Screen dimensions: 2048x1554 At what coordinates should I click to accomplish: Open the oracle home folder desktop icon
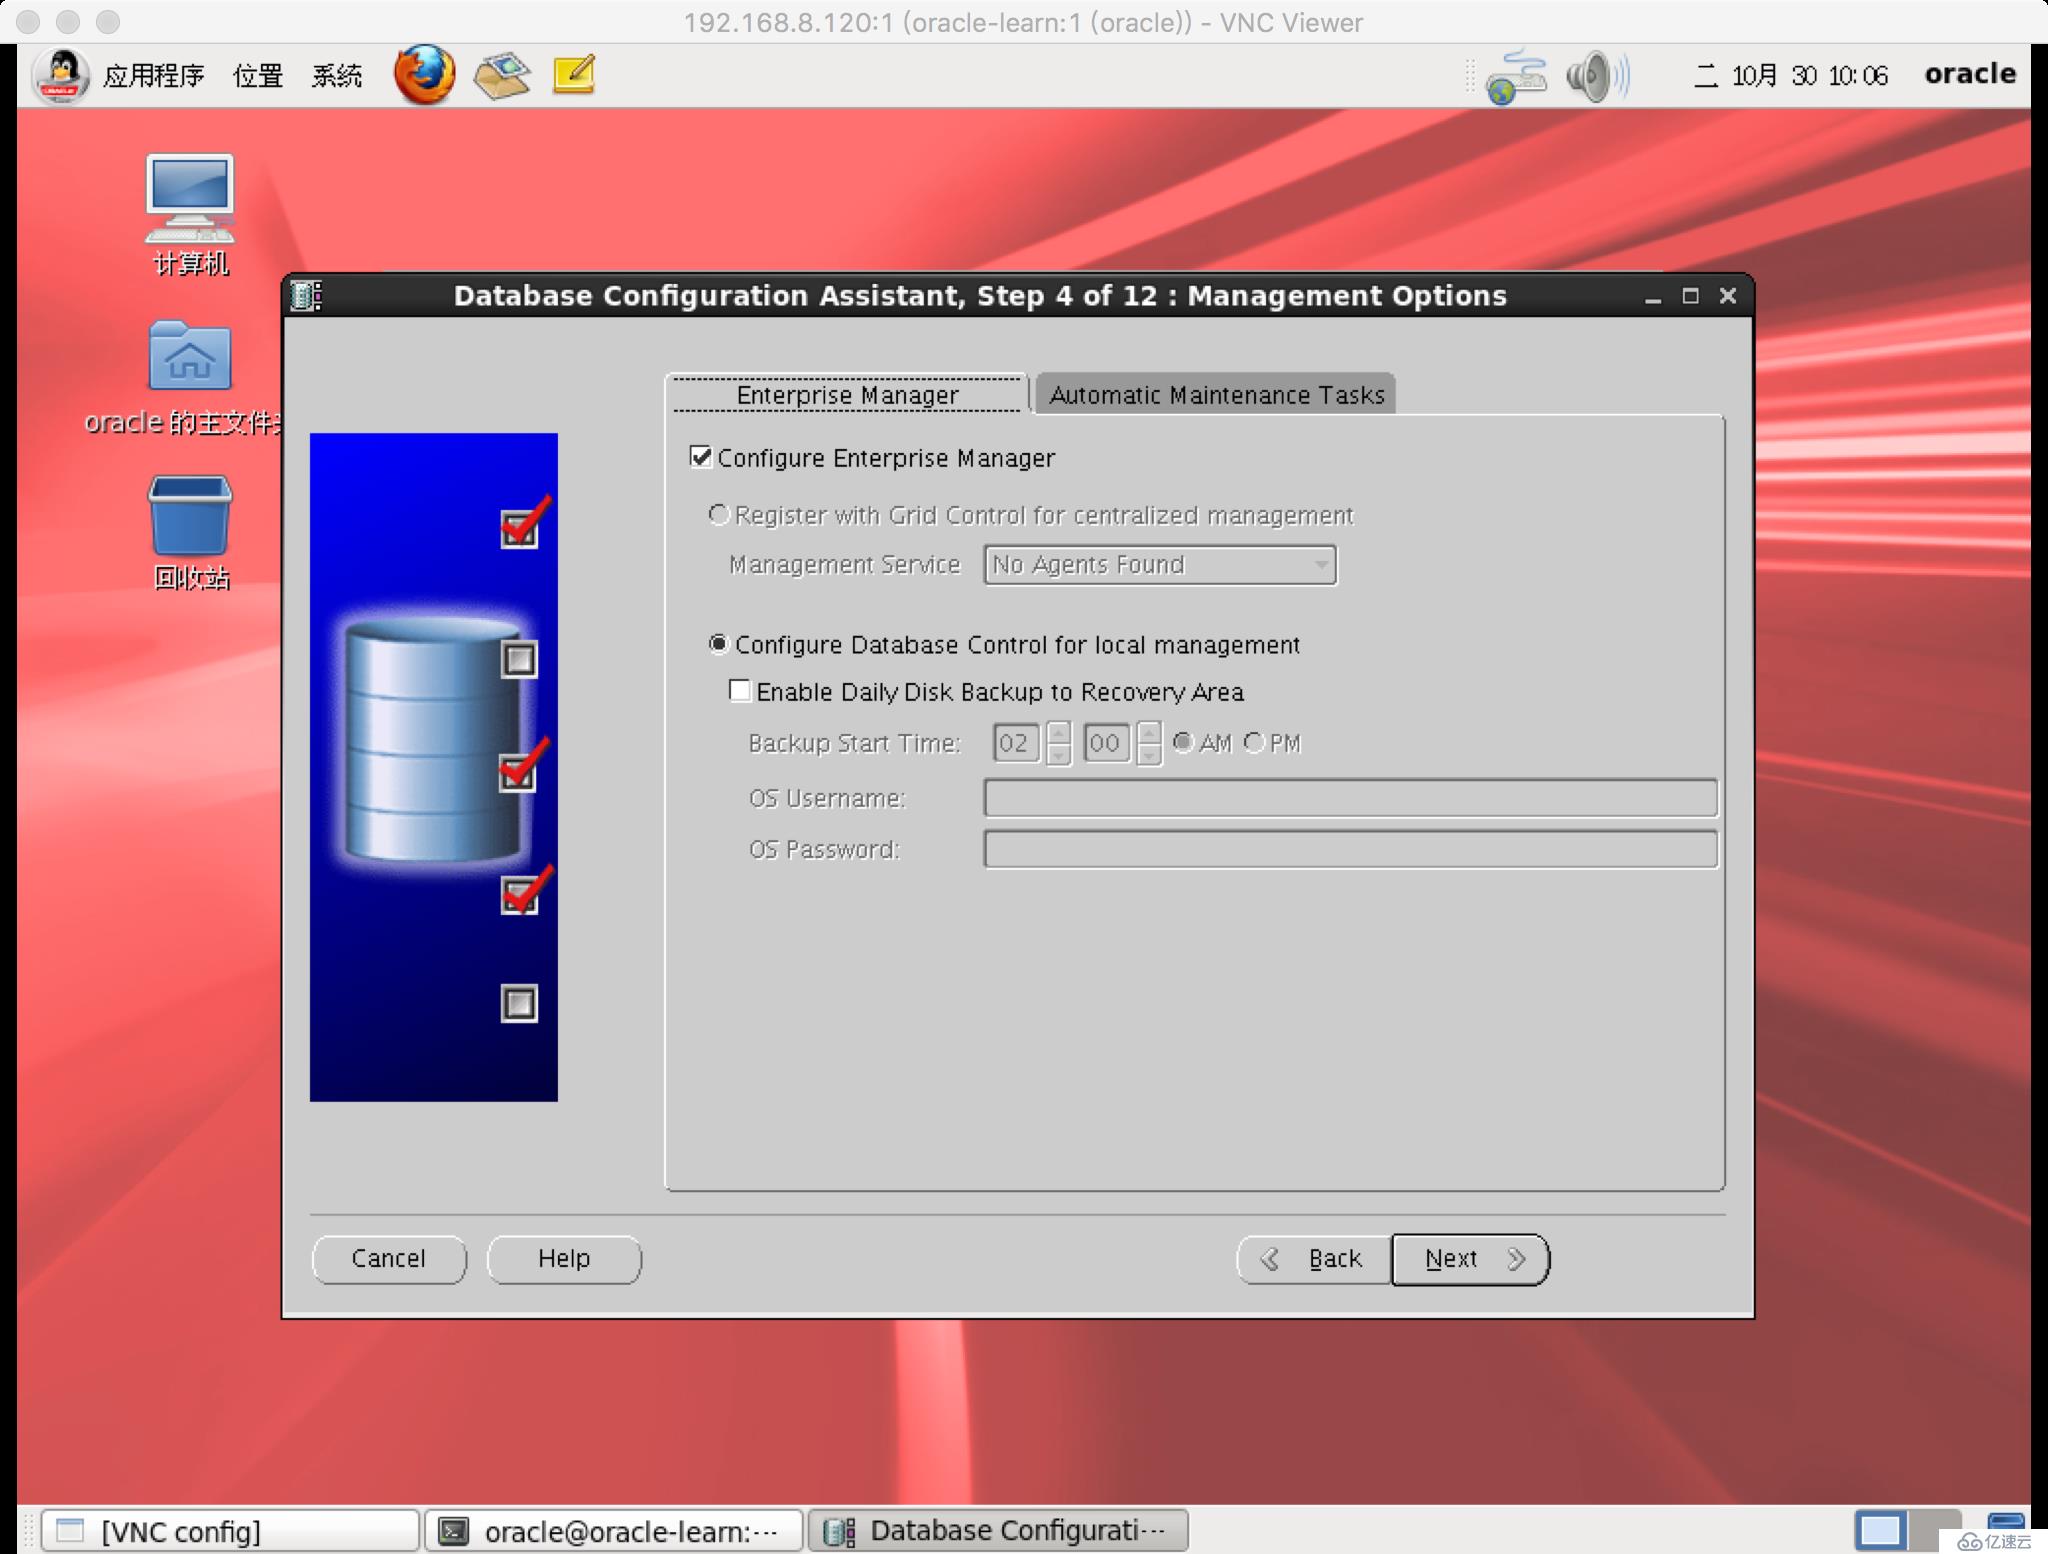click(x=190, y=378)
